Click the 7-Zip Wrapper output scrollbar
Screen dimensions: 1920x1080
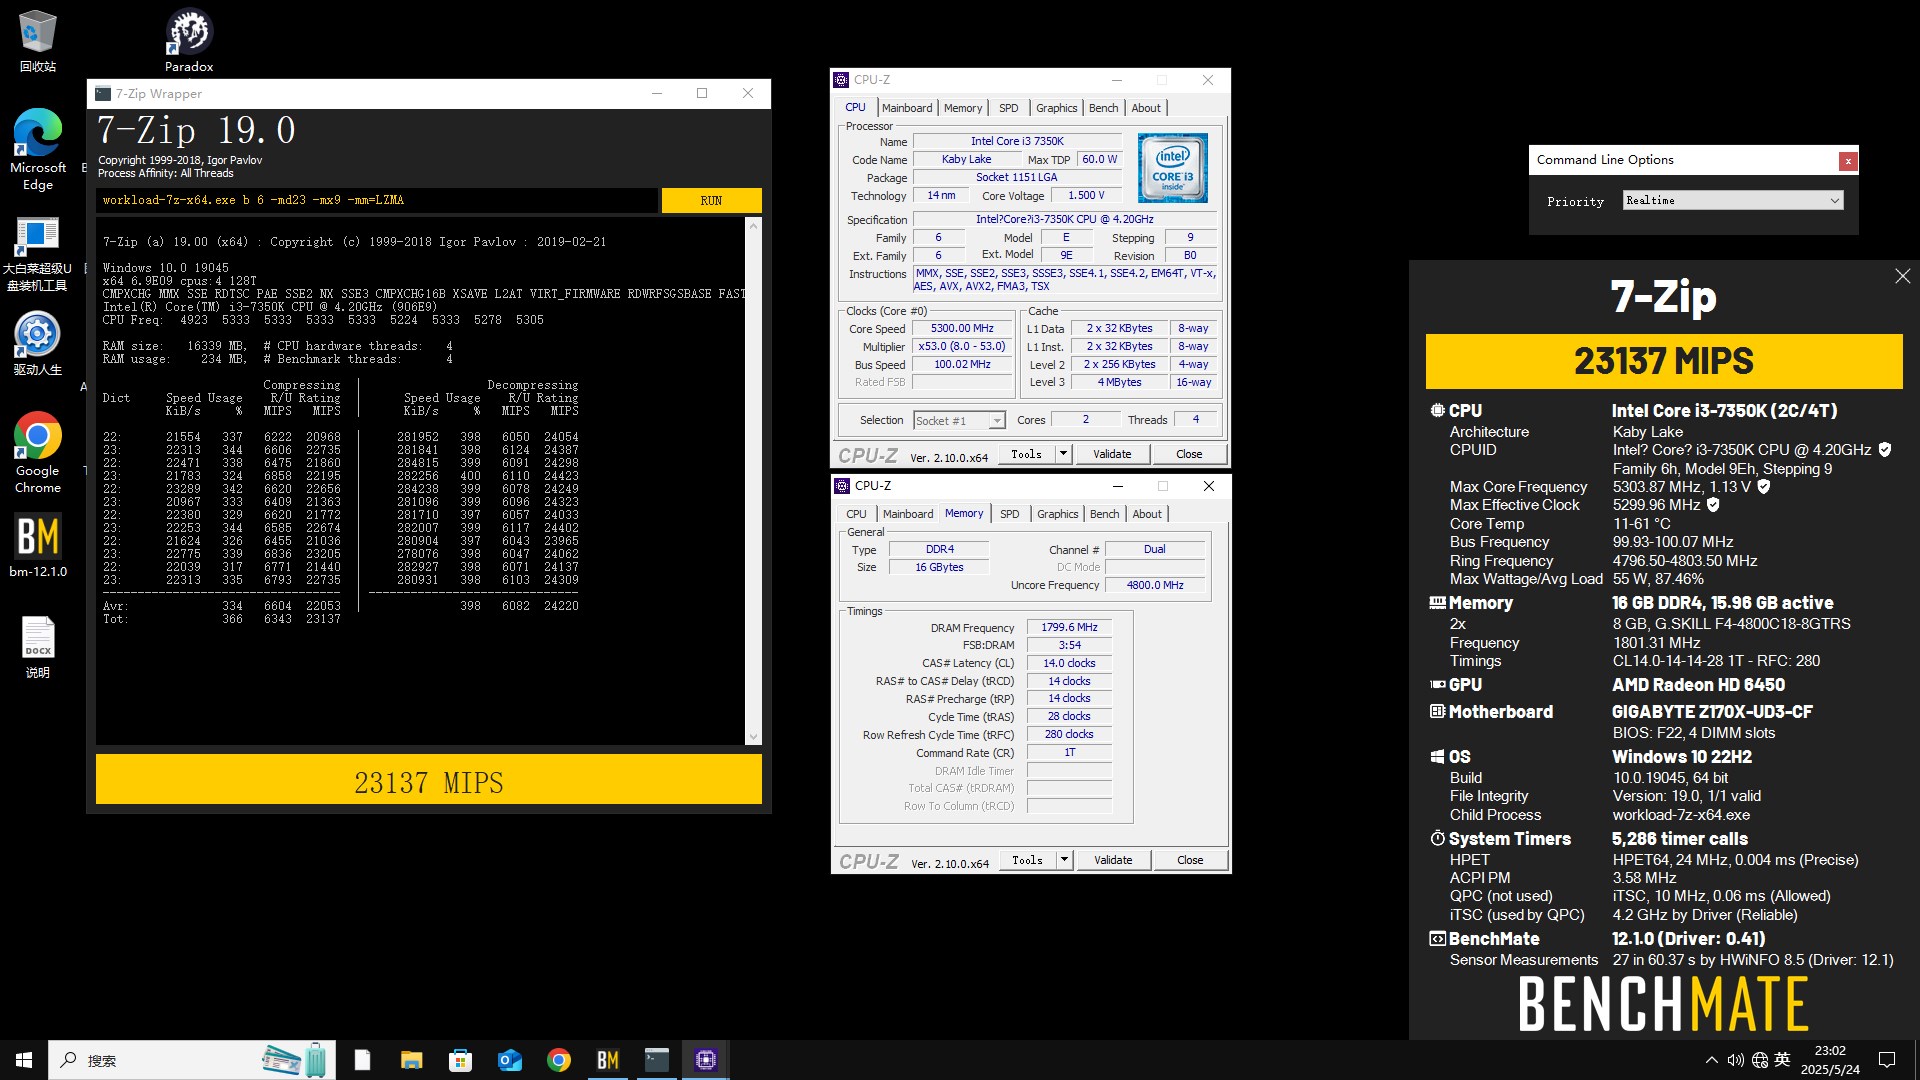[x=754, y=481]
